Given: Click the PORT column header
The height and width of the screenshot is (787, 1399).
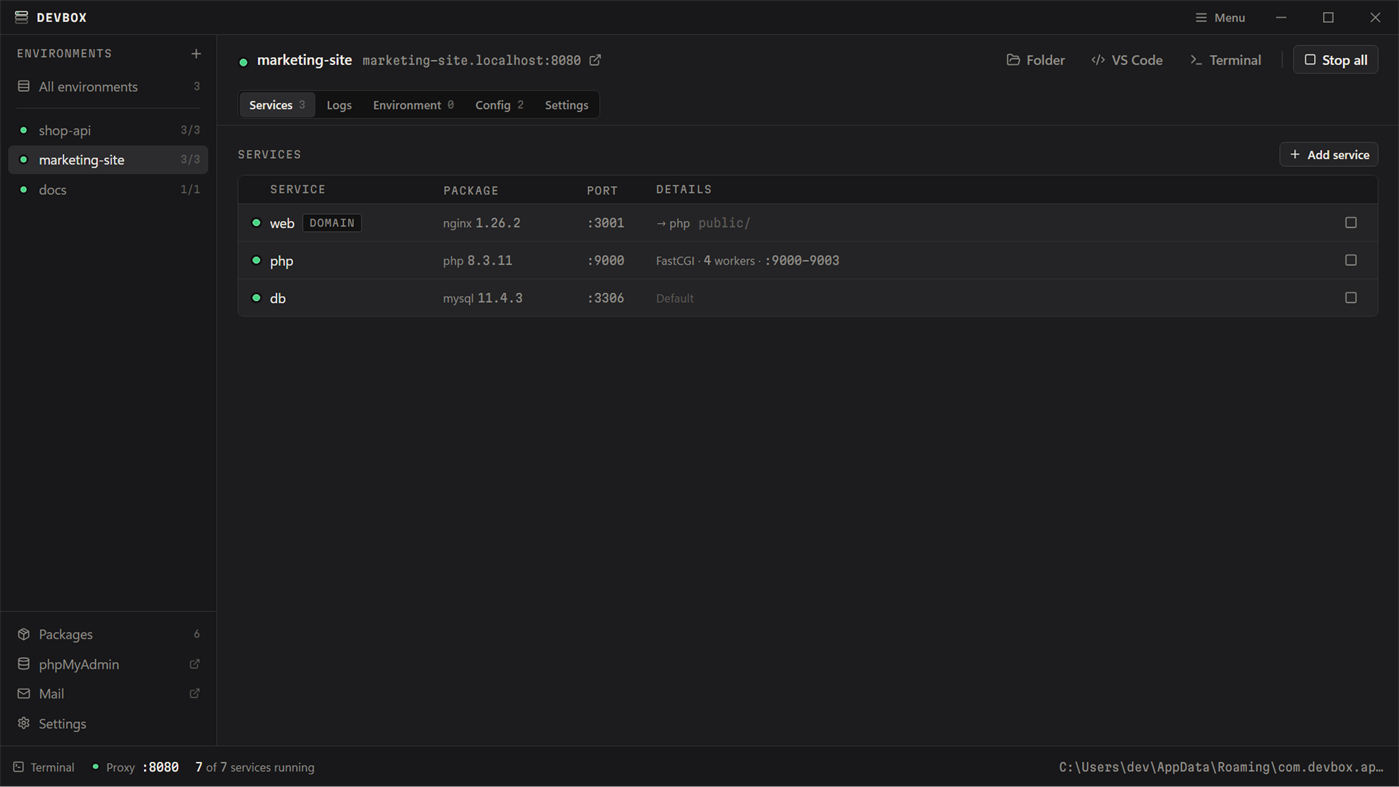Looking at the screenshot, I should (x=602, y=190).
